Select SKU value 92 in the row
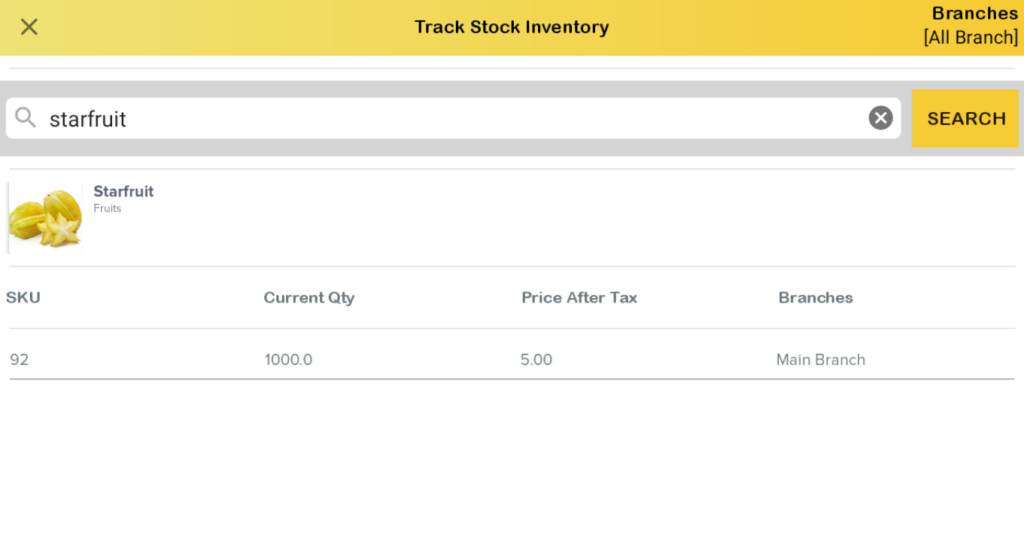Screen dimensions: 1024x554 [x=19, y=359]
